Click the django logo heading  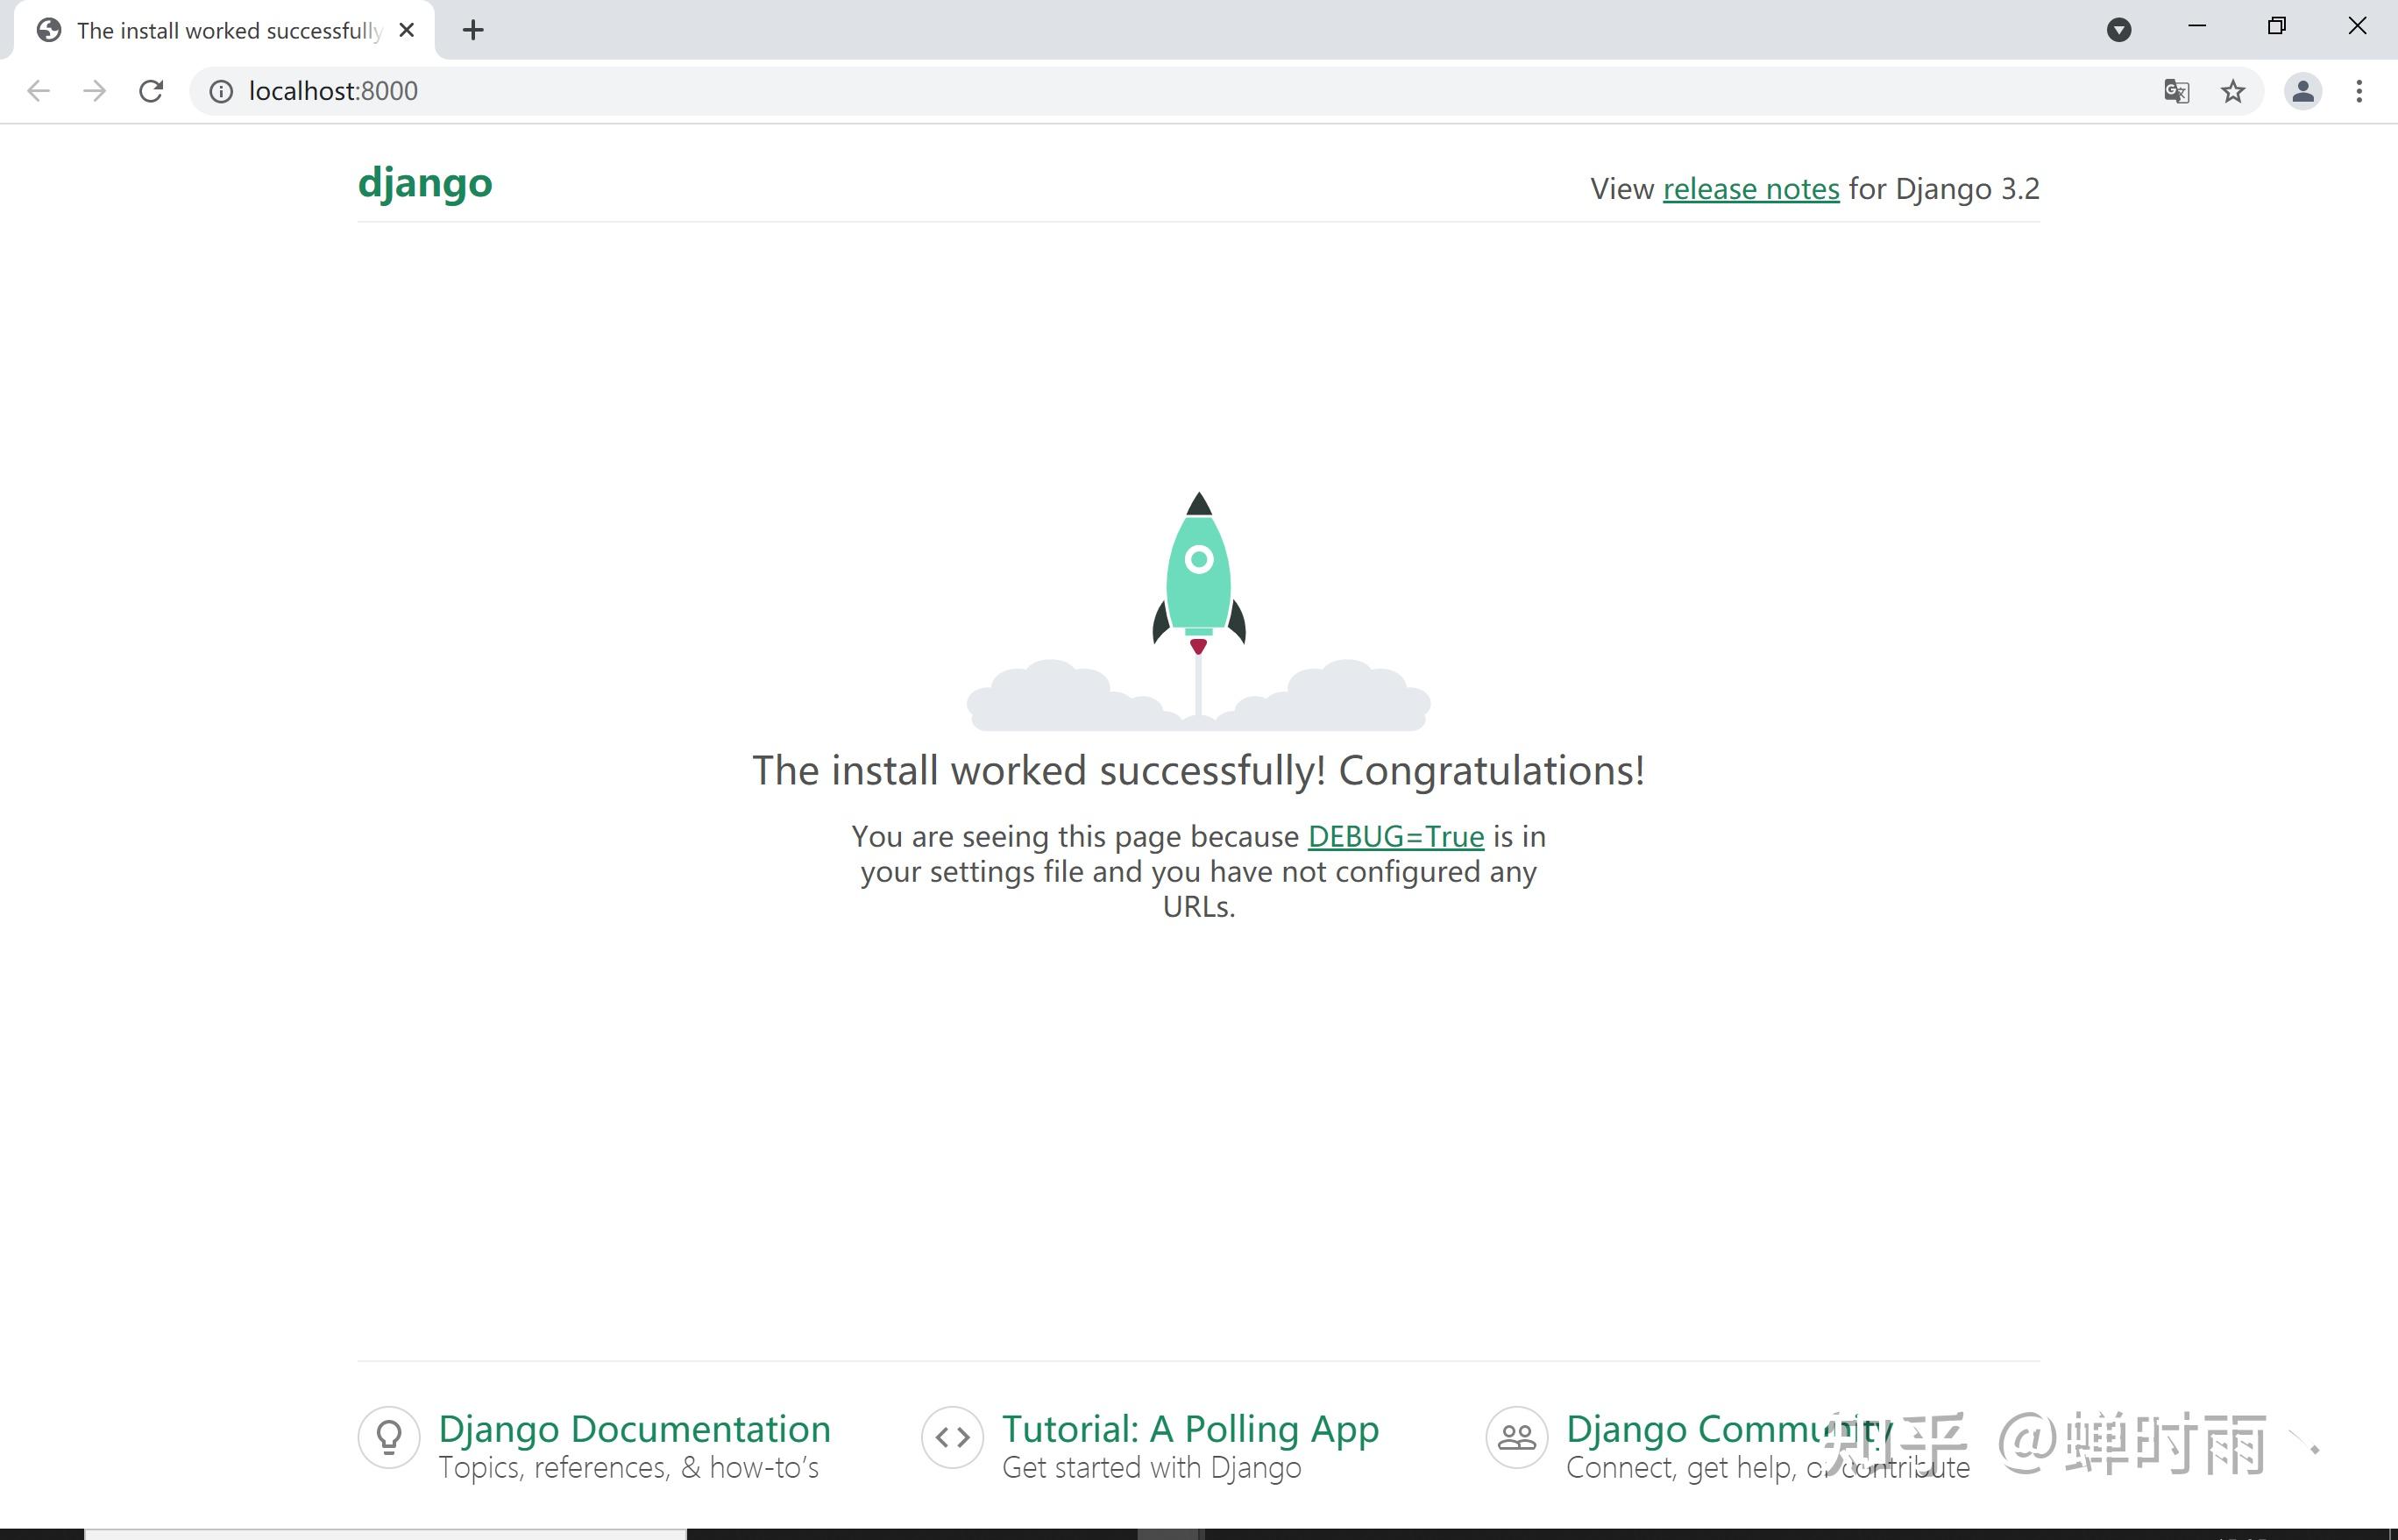(425, 183)
